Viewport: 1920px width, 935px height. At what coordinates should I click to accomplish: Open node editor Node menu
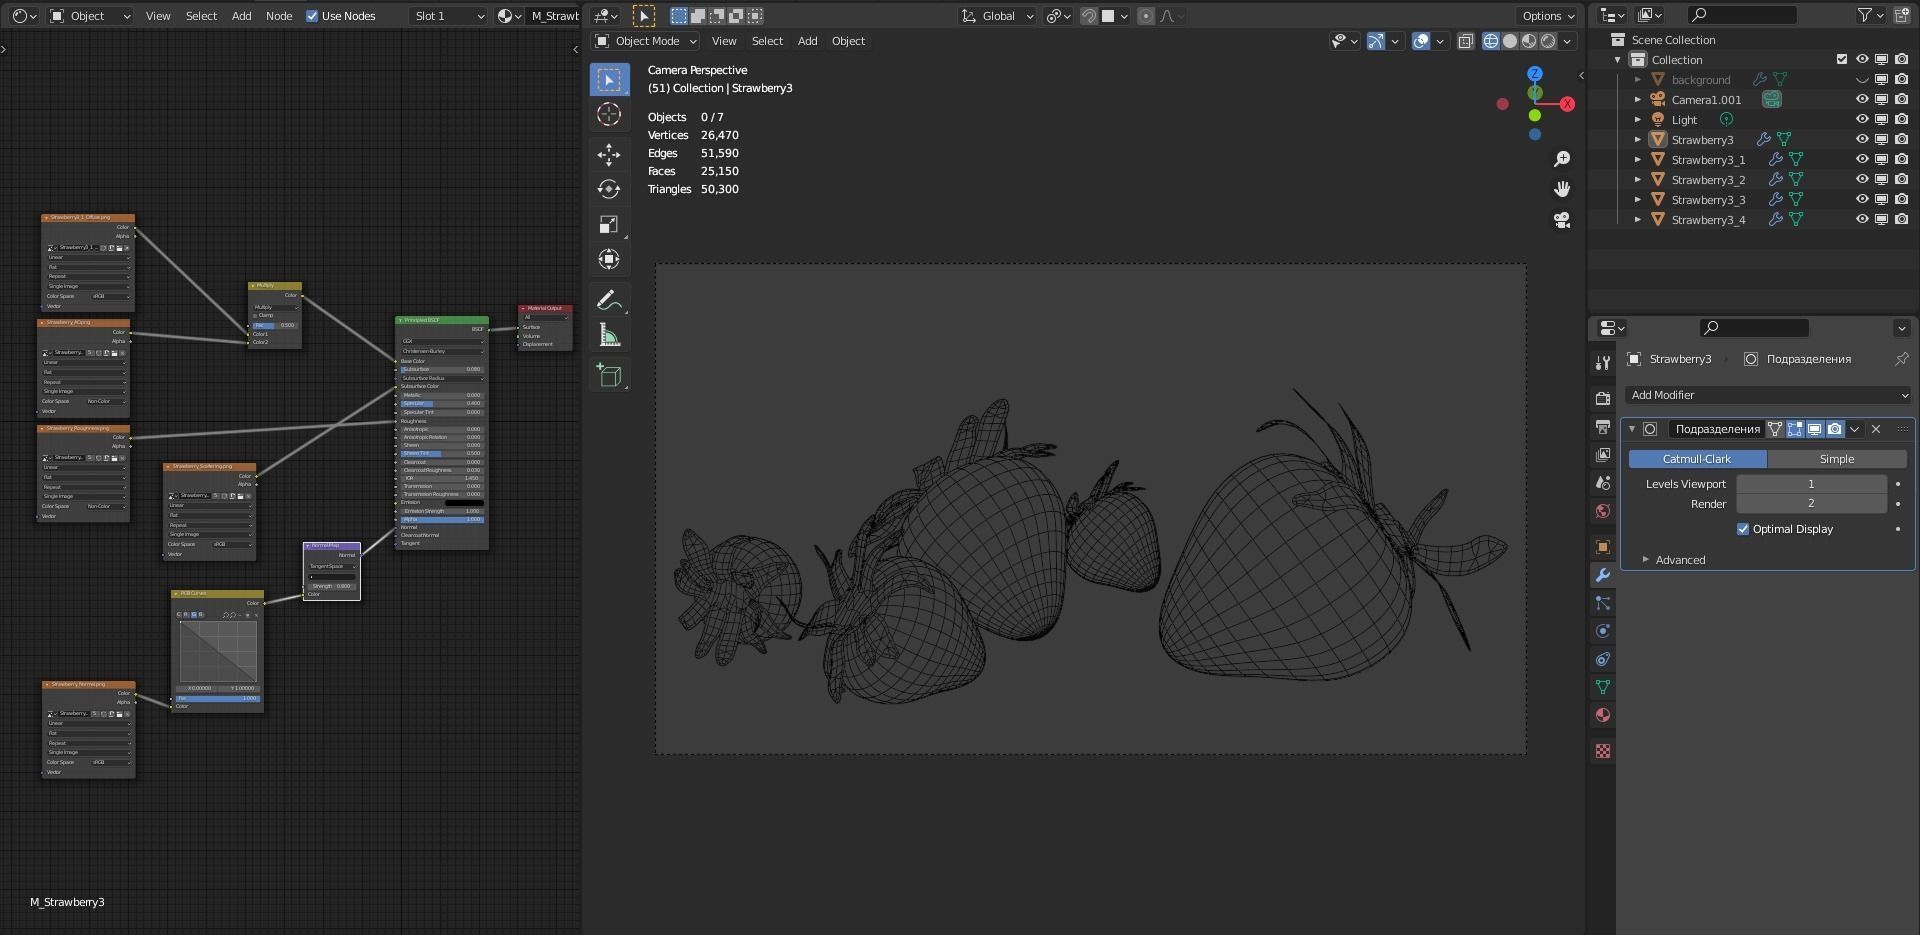(279, 16)
